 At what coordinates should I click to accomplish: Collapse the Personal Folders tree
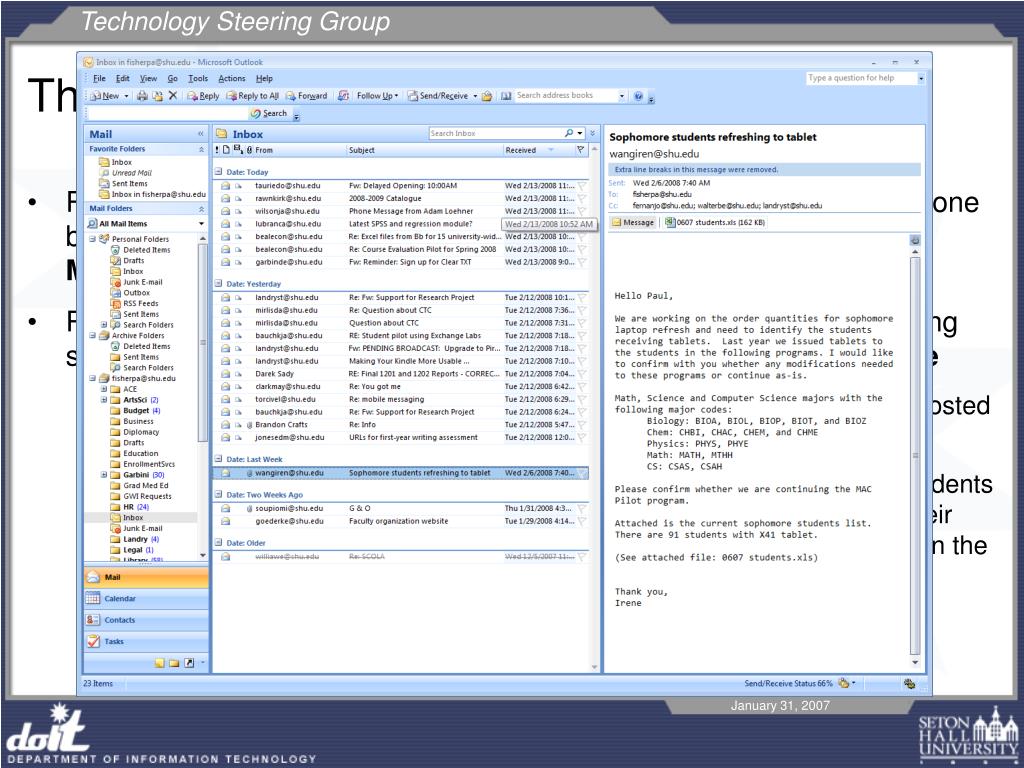coord(93,239)
